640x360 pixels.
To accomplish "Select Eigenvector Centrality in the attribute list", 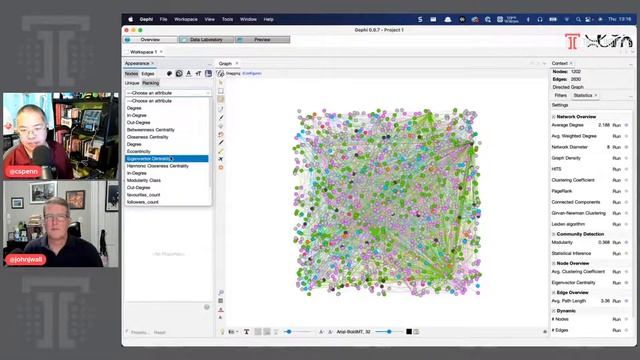I will pos(167,158).
